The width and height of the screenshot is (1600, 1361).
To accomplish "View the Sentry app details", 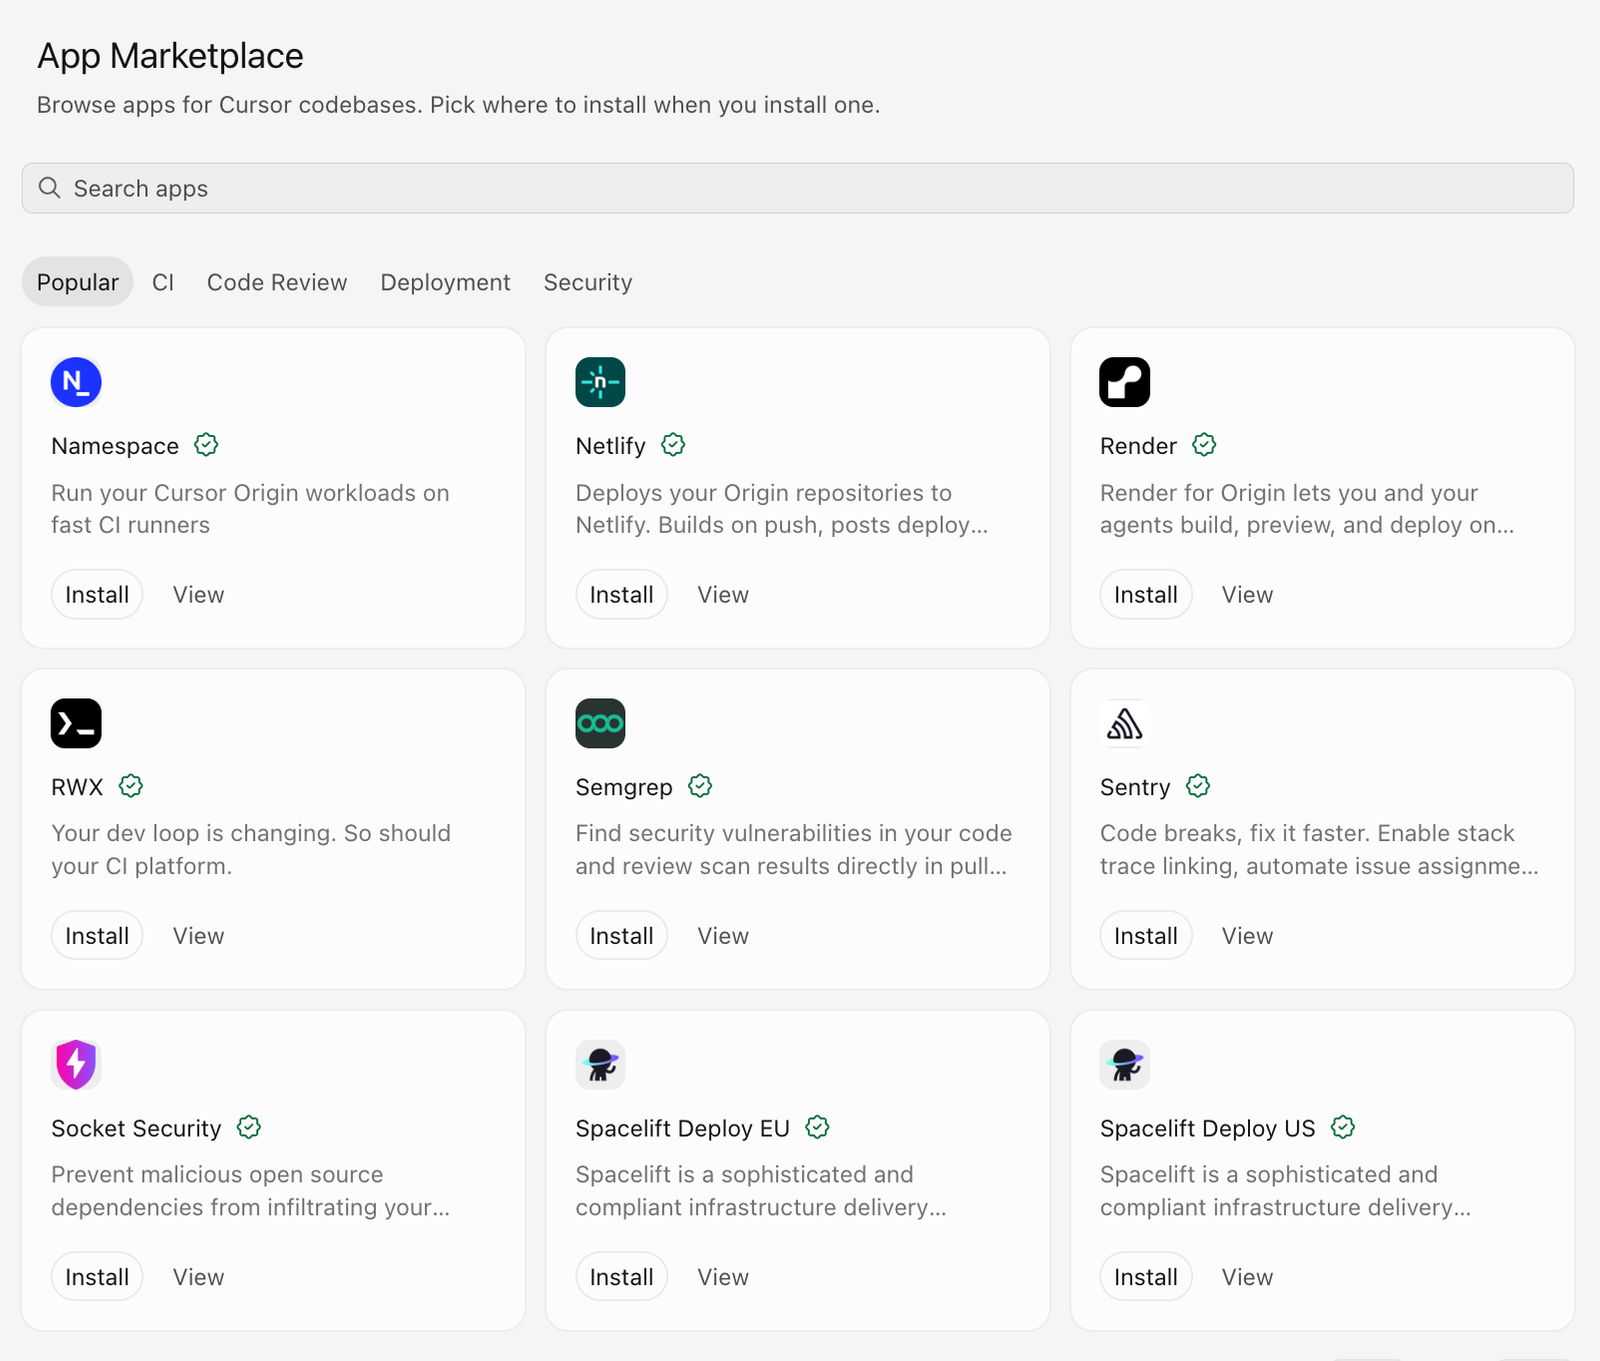I will point(1247,936).
